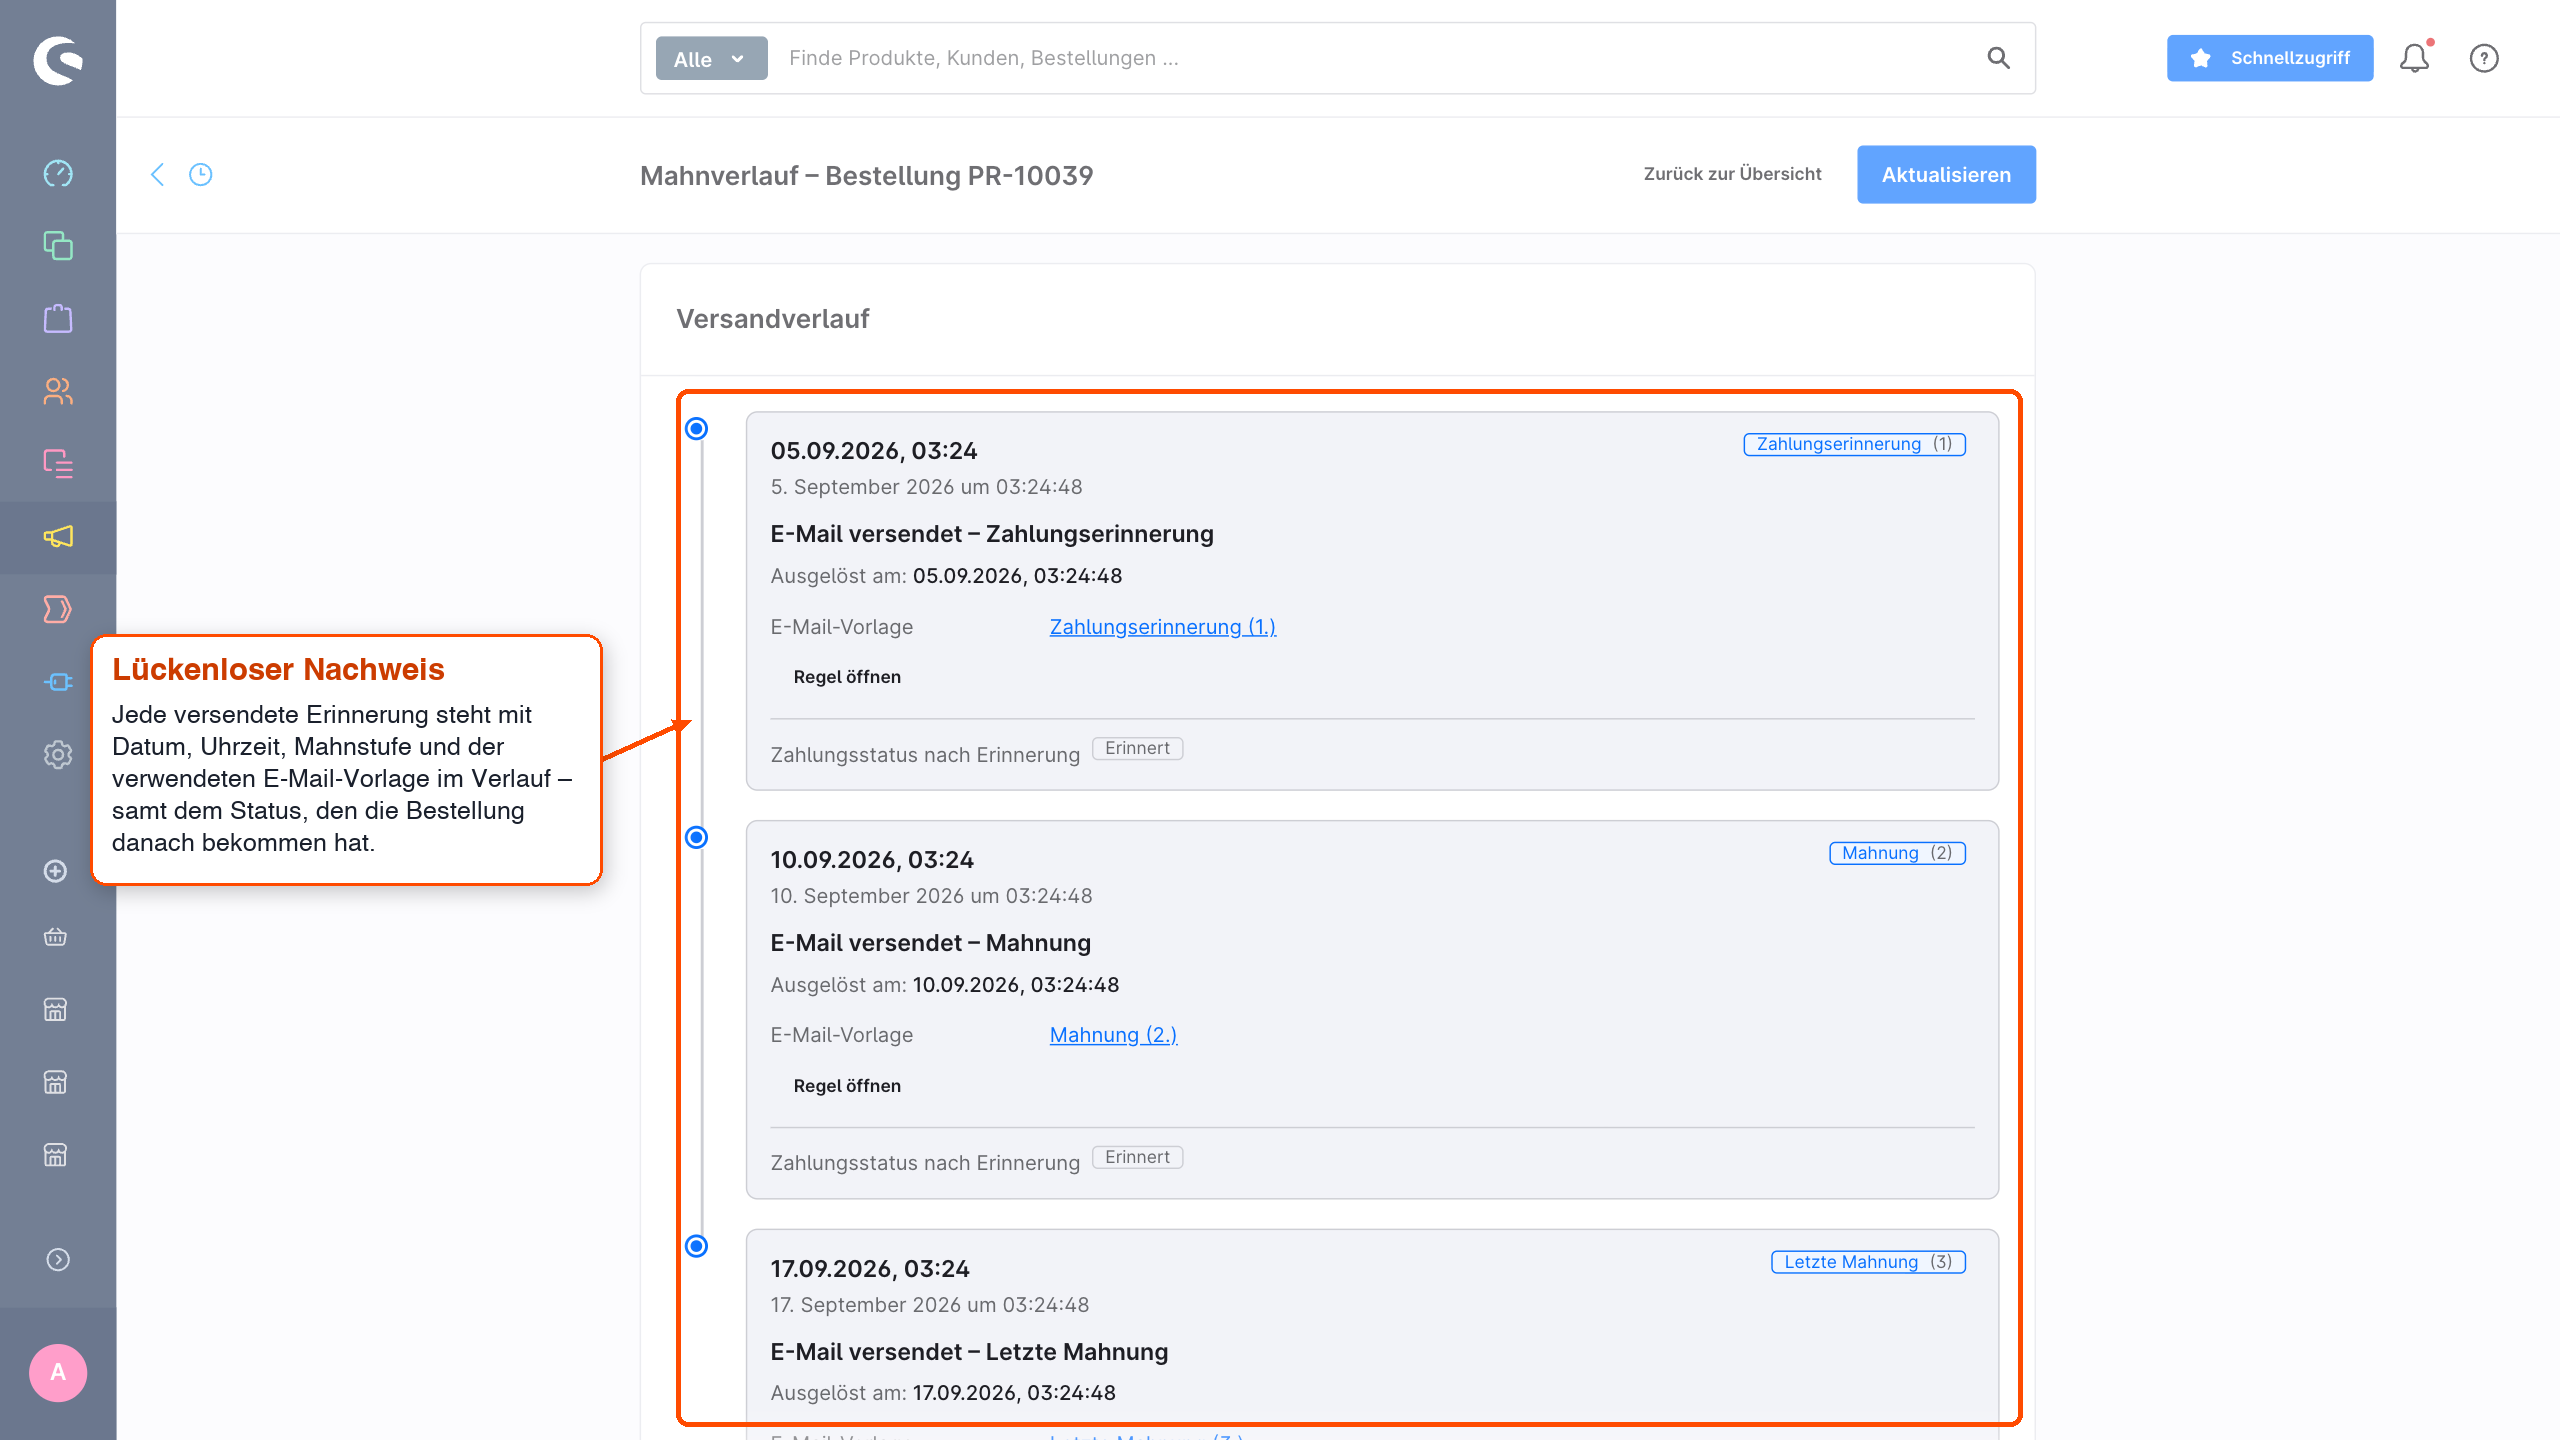Open the help question mark icon
This screenshot has height=1440, width=2560.
point(2484,58)
